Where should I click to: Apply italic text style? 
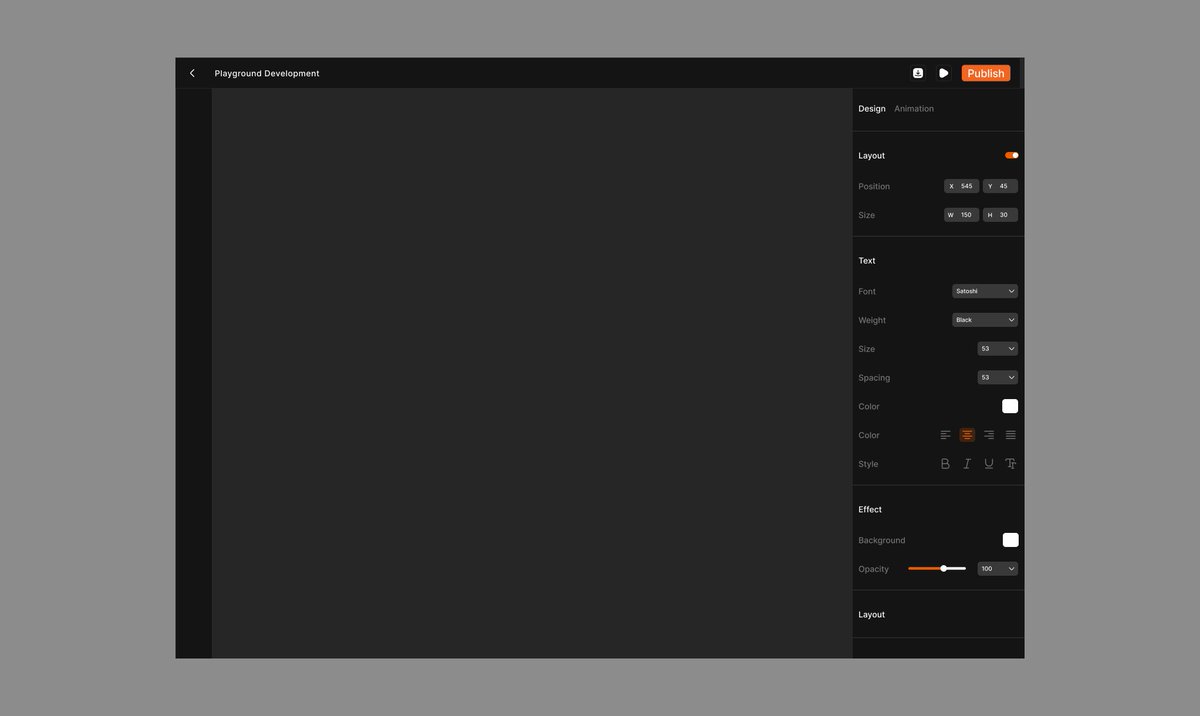(967, 464)
